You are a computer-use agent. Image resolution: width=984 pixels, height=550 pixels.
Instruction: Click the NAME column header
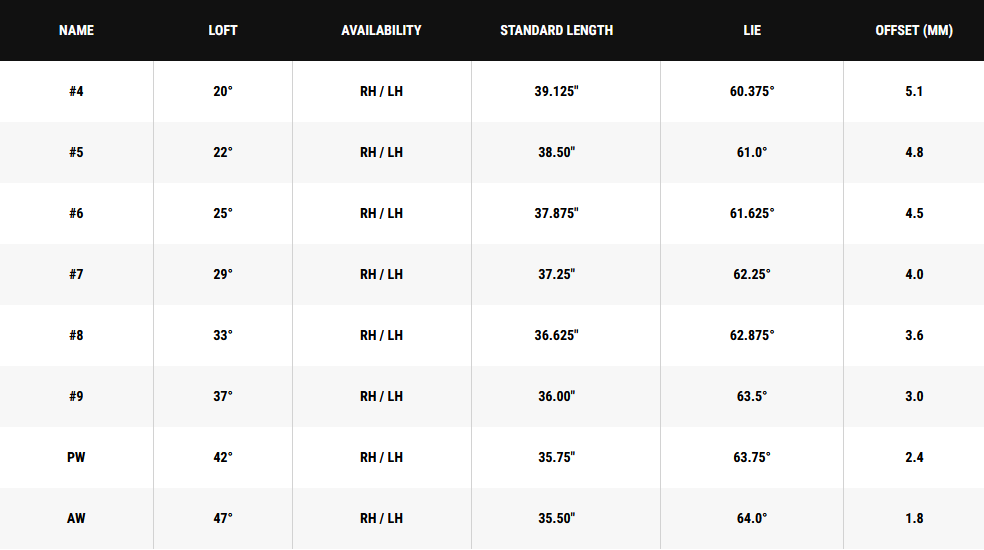tap(76, 30)
